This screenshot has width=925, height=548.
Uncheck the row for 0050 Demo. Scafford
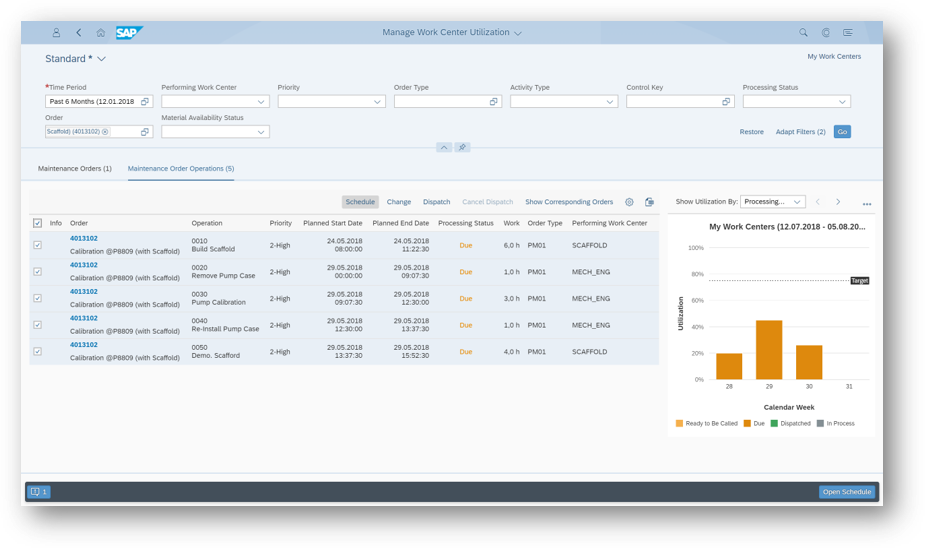point(37,351)
